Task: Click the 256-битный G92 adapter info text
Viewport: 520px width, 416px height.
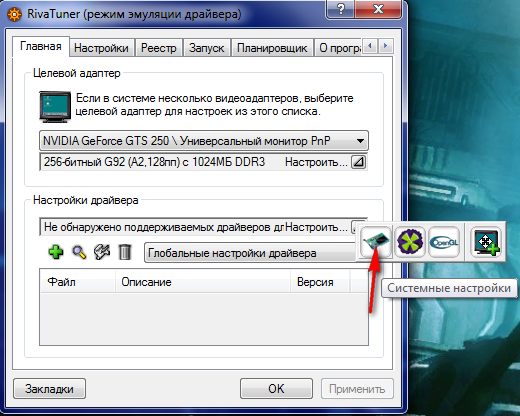Action: tap(154, 162)
